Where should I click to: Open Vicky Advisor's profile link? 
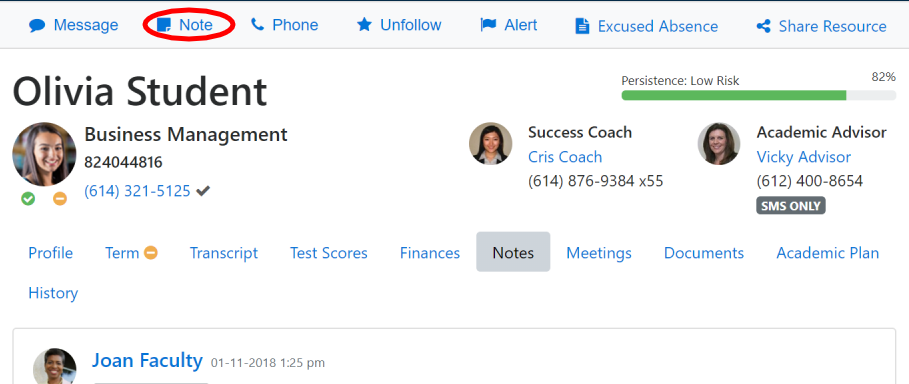coord(803,157)
